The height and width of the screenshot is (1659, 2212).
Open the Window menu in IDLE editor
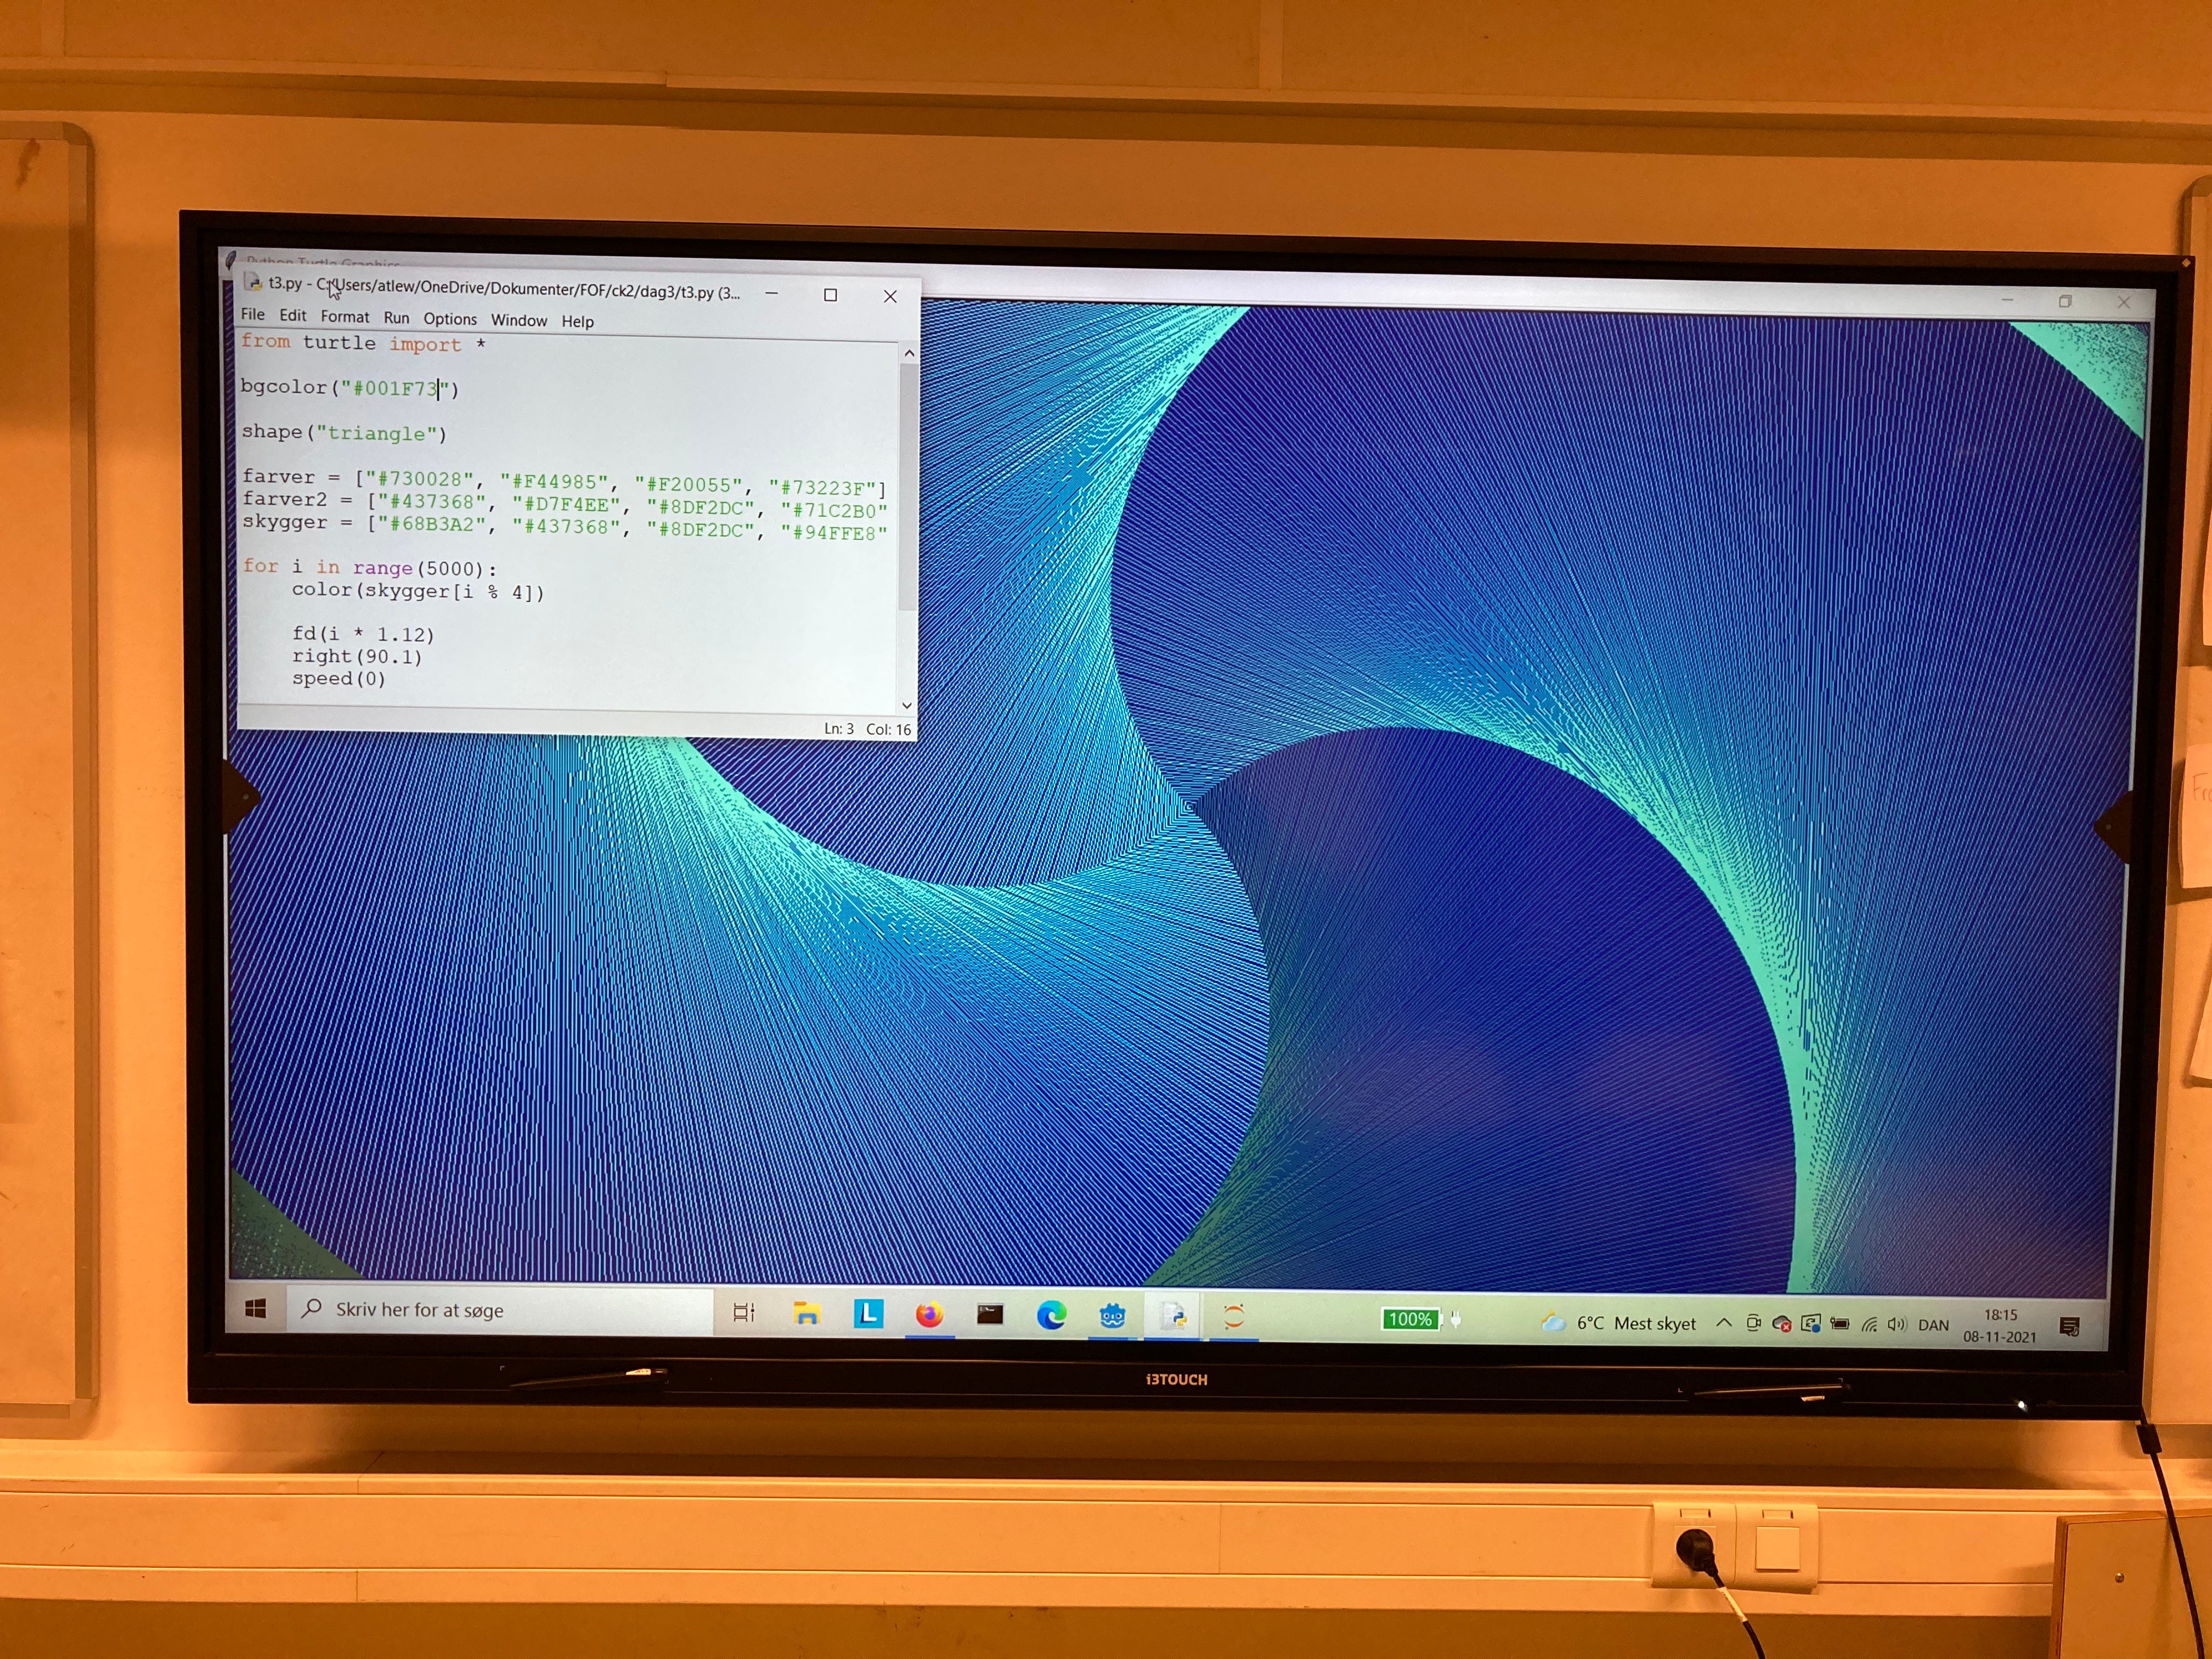click(519, 320)
